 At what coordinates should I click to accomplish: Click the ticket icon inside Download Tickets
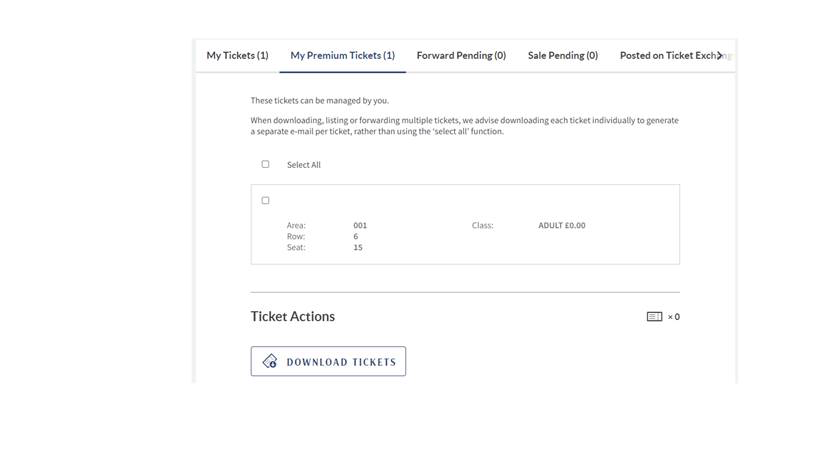270,362
